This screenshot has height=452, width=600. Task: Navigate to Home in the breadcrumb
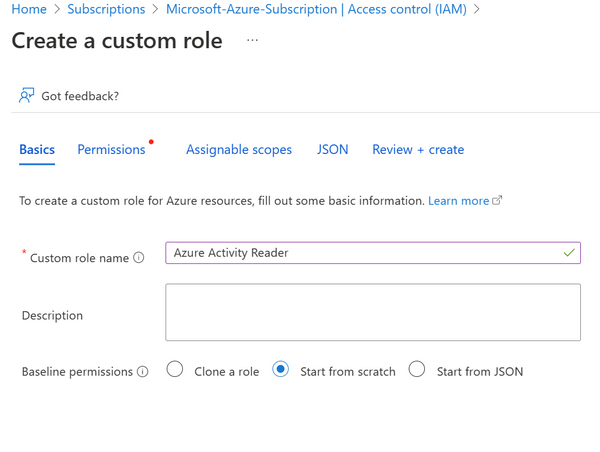click(x=28, y=9)
